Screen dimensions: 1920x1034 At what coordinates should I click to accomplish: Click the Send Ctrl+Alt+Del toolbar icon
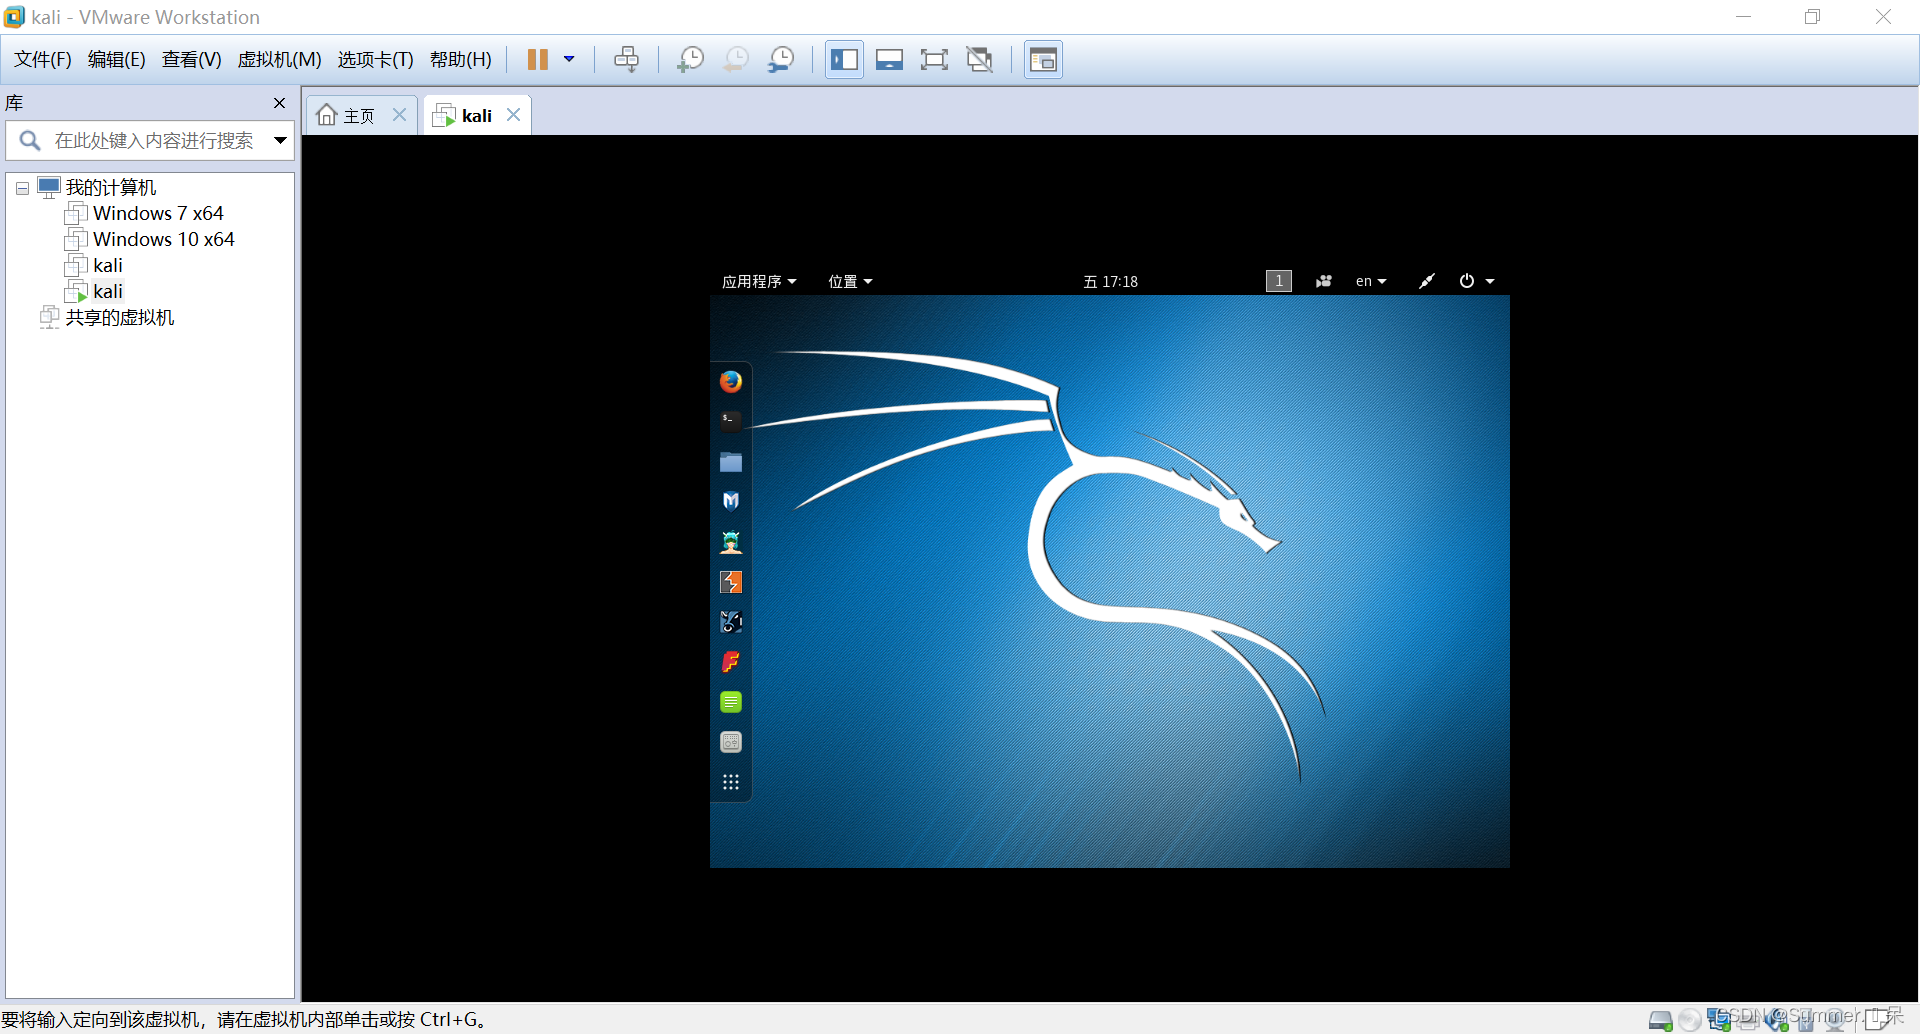[627, 60]
